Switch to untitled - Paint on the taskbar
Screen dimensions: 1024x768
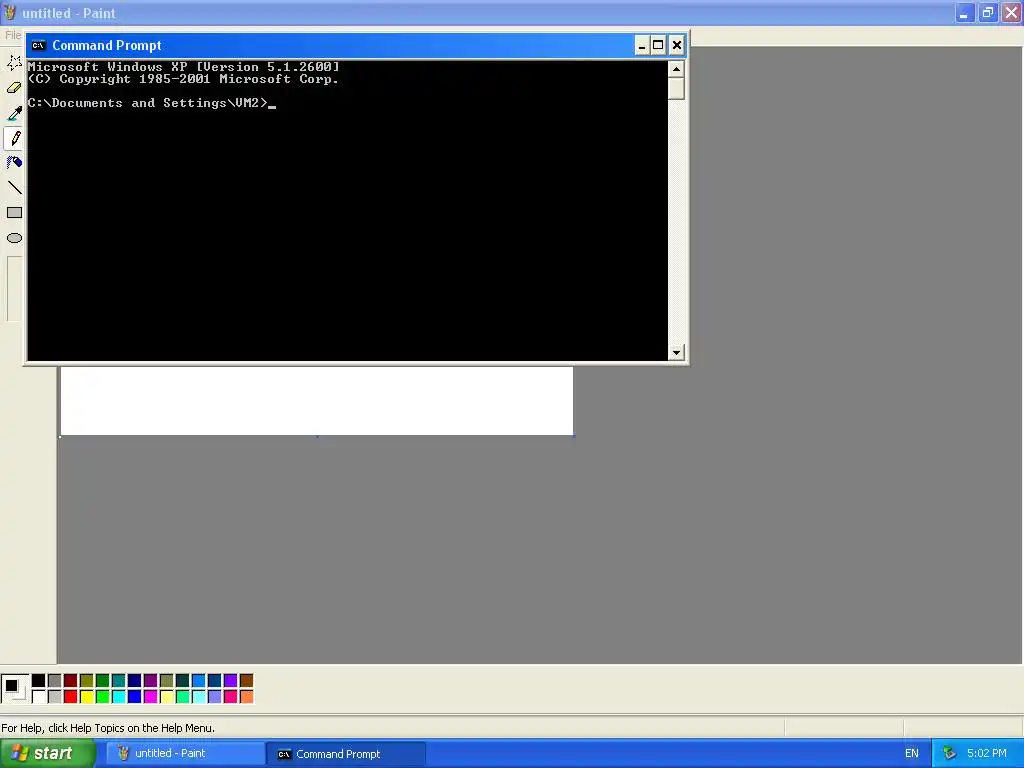coord(185,754)
